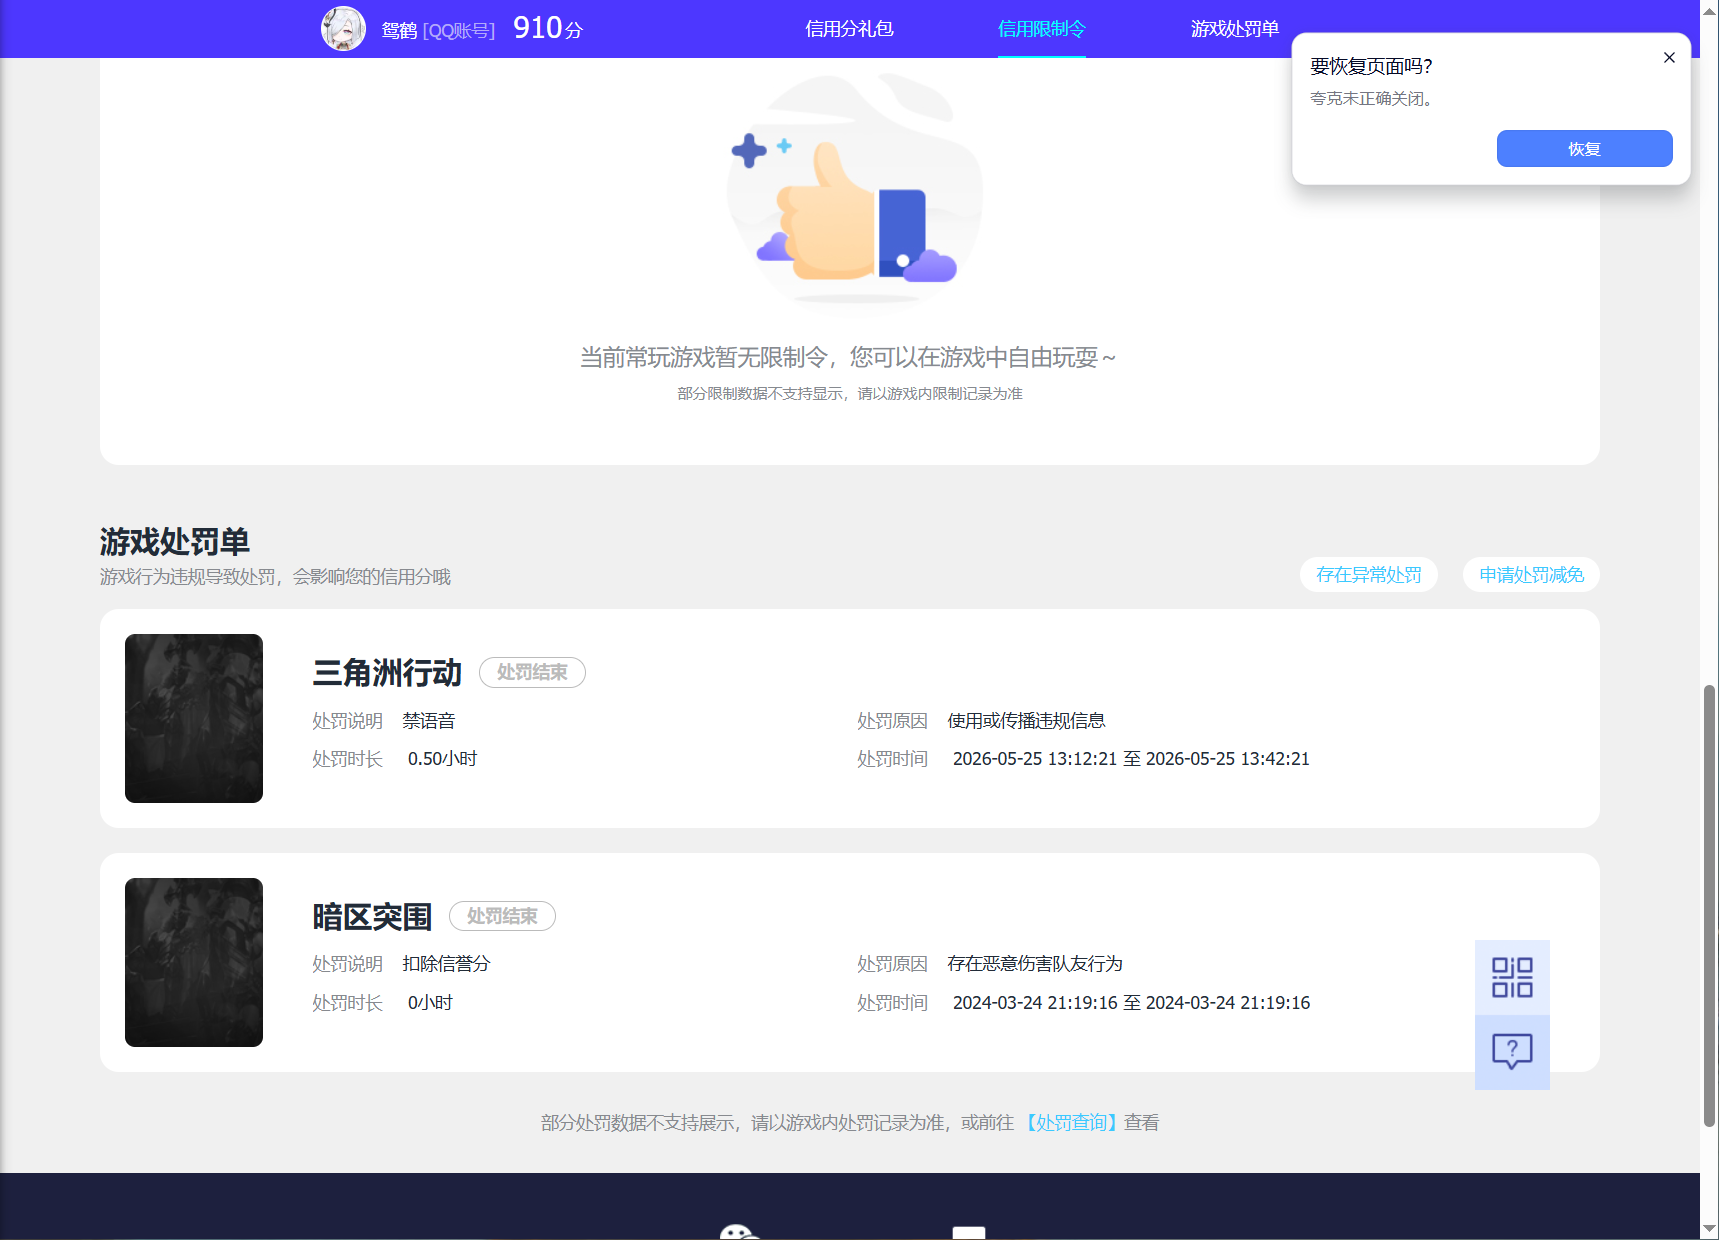The height and width of the screenshot is (1240, 1719).
Task: Click 禁语音 punishment description
Action: pos(429,721)
